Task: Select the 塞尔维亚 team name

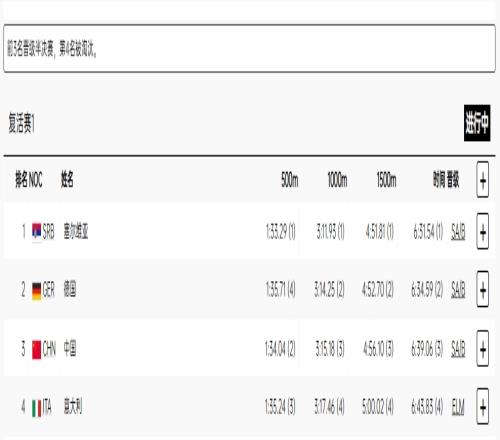Action: click(76, 231)
